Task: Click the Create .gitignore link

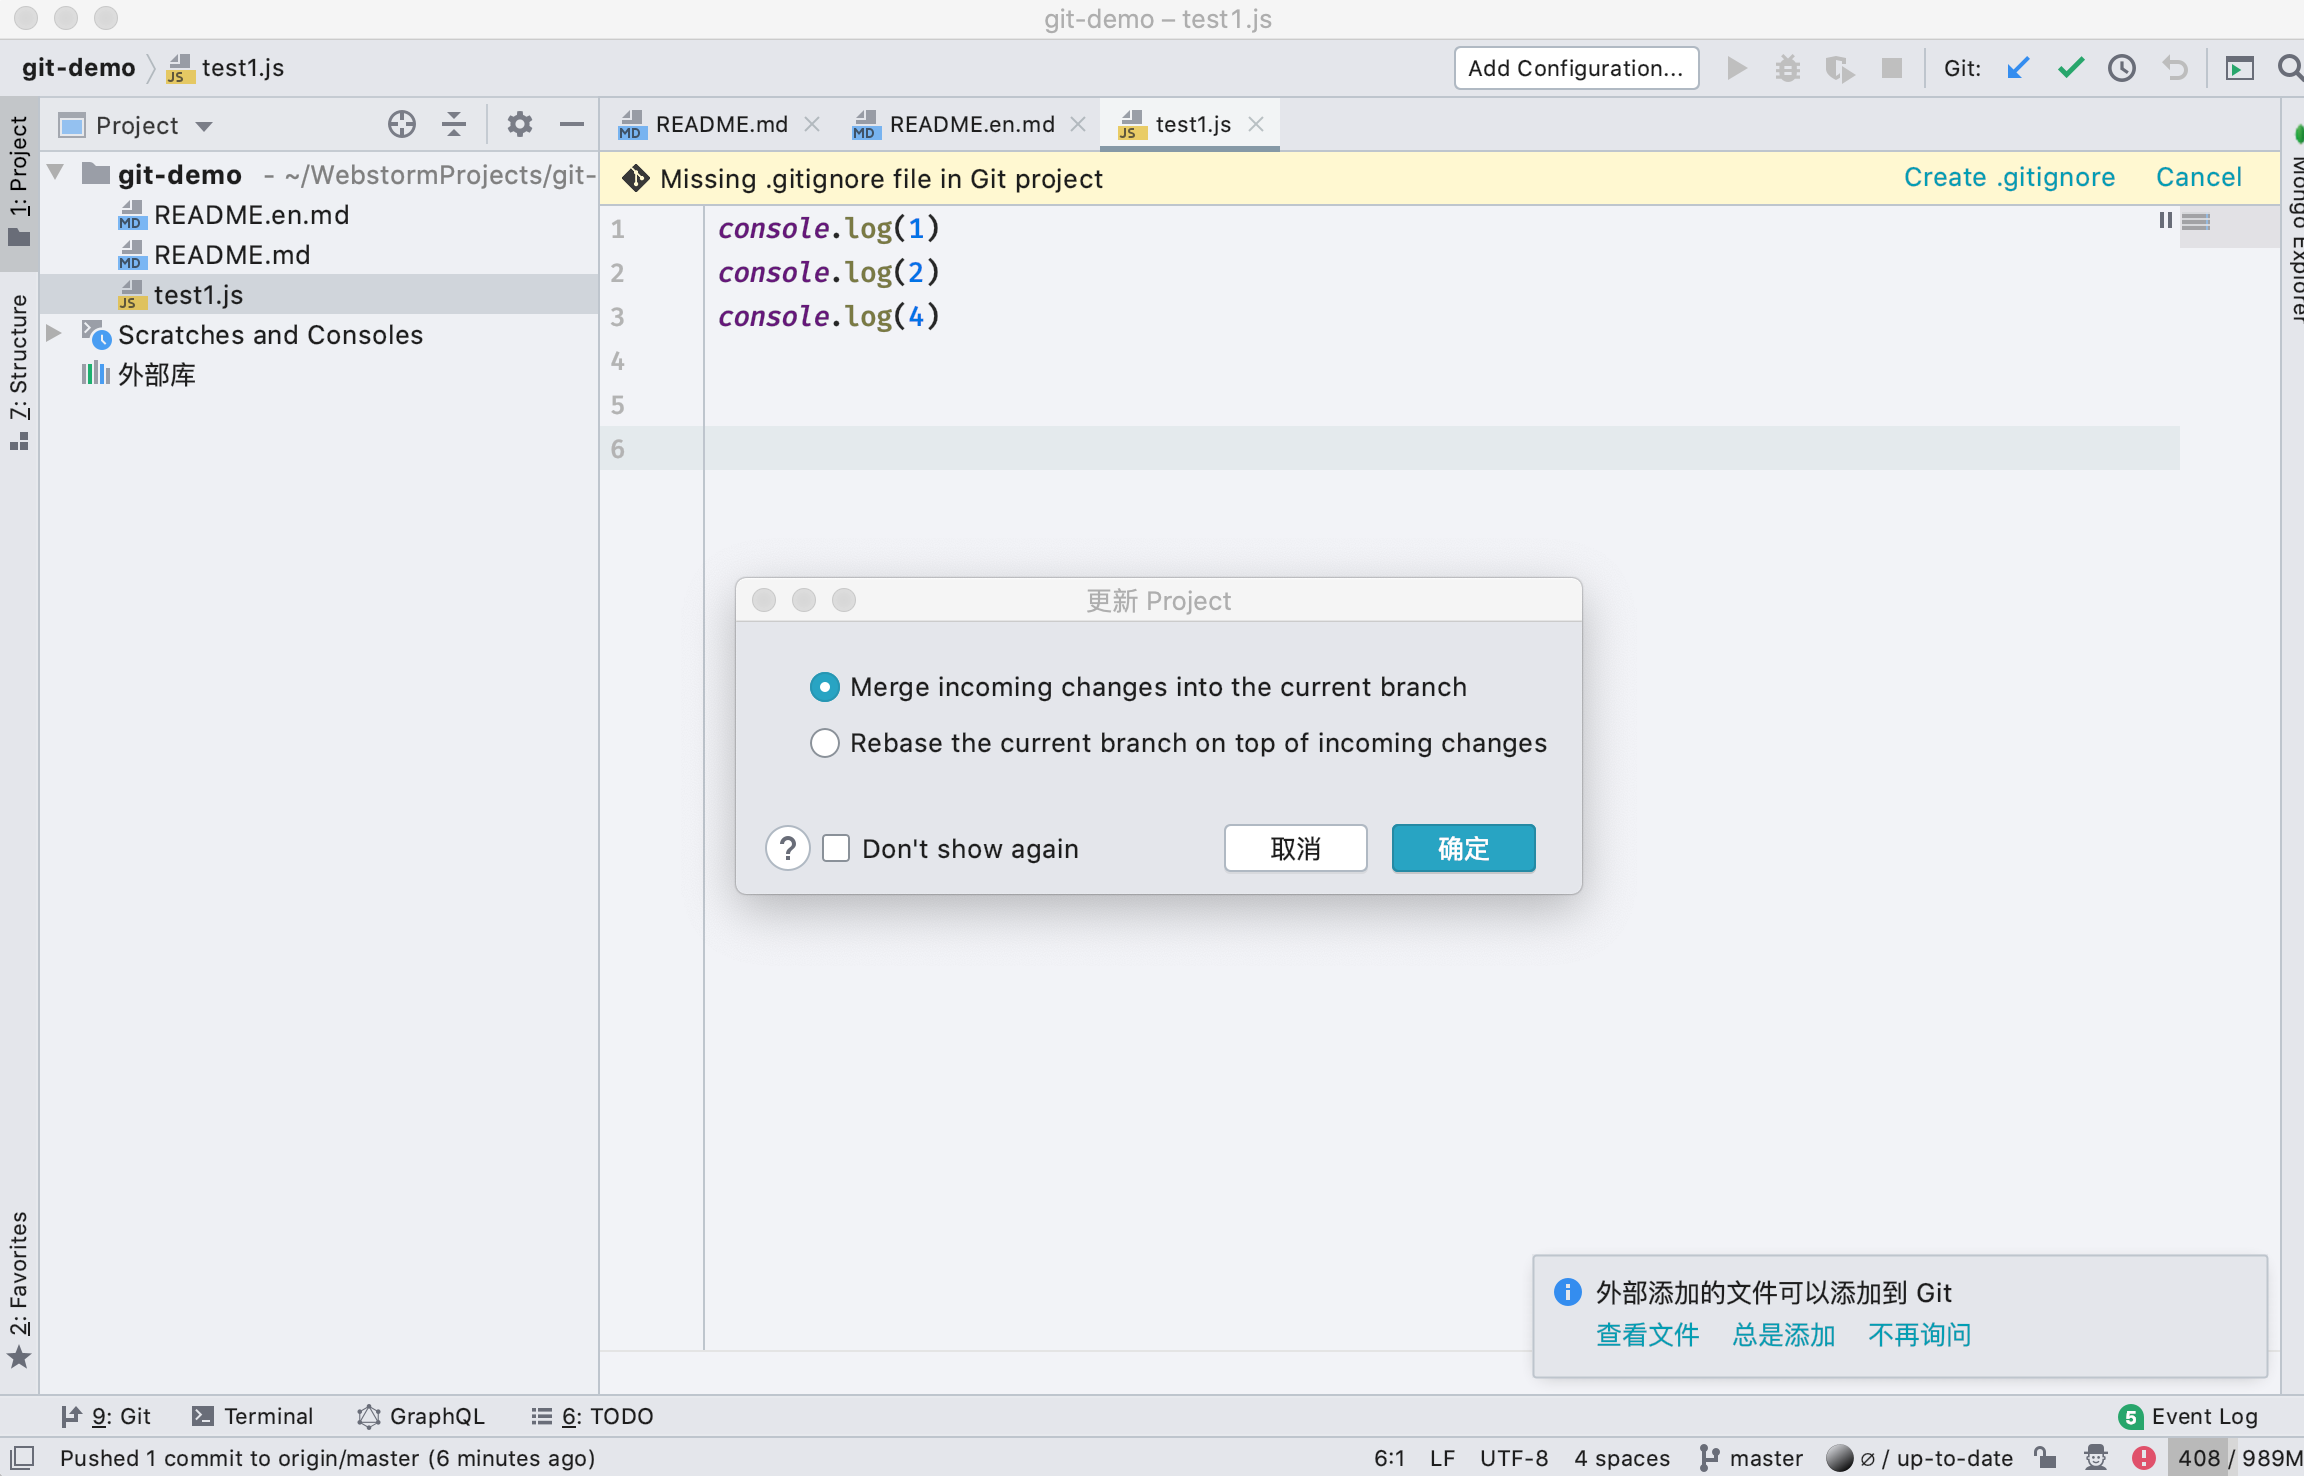Action: 2009,177
